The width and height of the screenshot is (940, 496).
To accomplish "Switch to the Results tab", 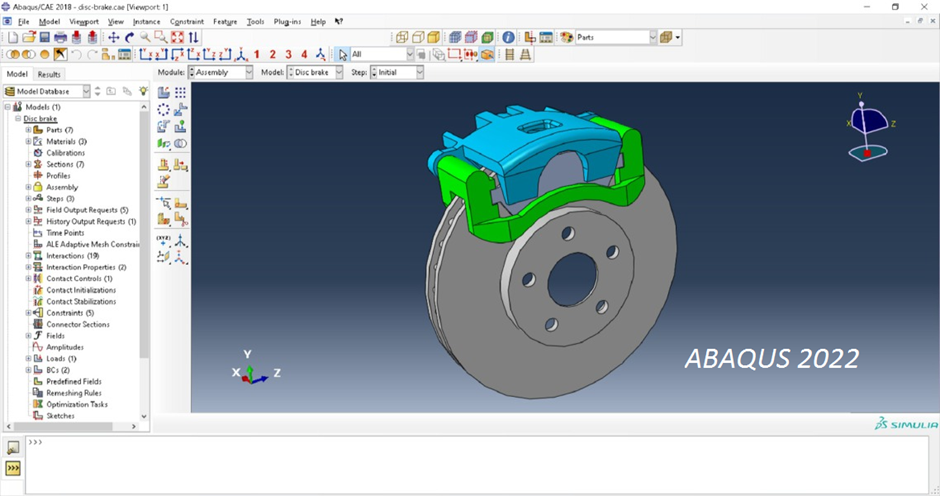I will (49, 74).
